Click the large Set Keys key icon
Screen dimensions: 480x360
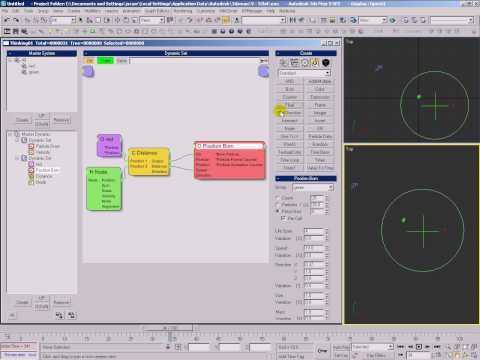tap(322, 351)
